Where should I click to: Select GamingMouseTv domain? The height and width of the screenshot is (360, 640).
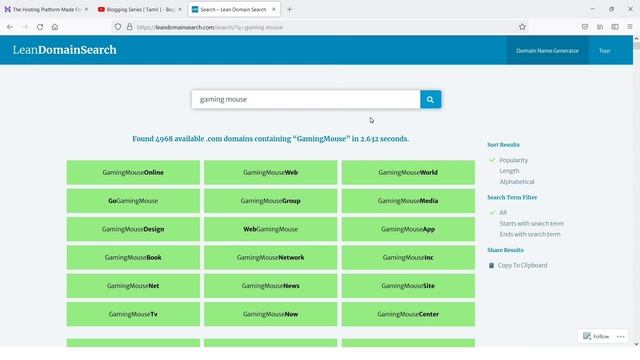click(133, 314)
